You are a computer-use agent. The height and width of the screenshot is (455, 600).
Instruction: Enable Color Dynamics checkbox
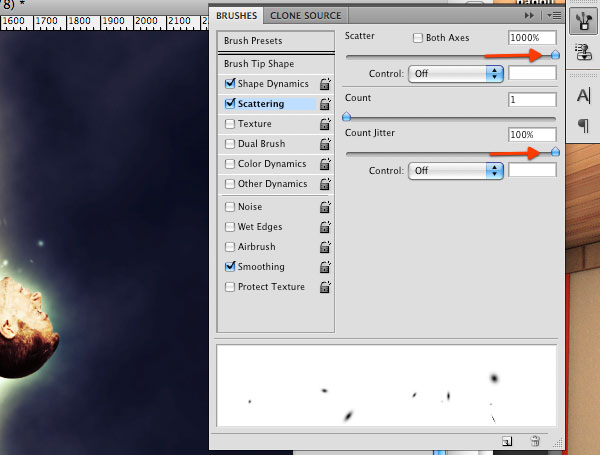pos(230,164)
